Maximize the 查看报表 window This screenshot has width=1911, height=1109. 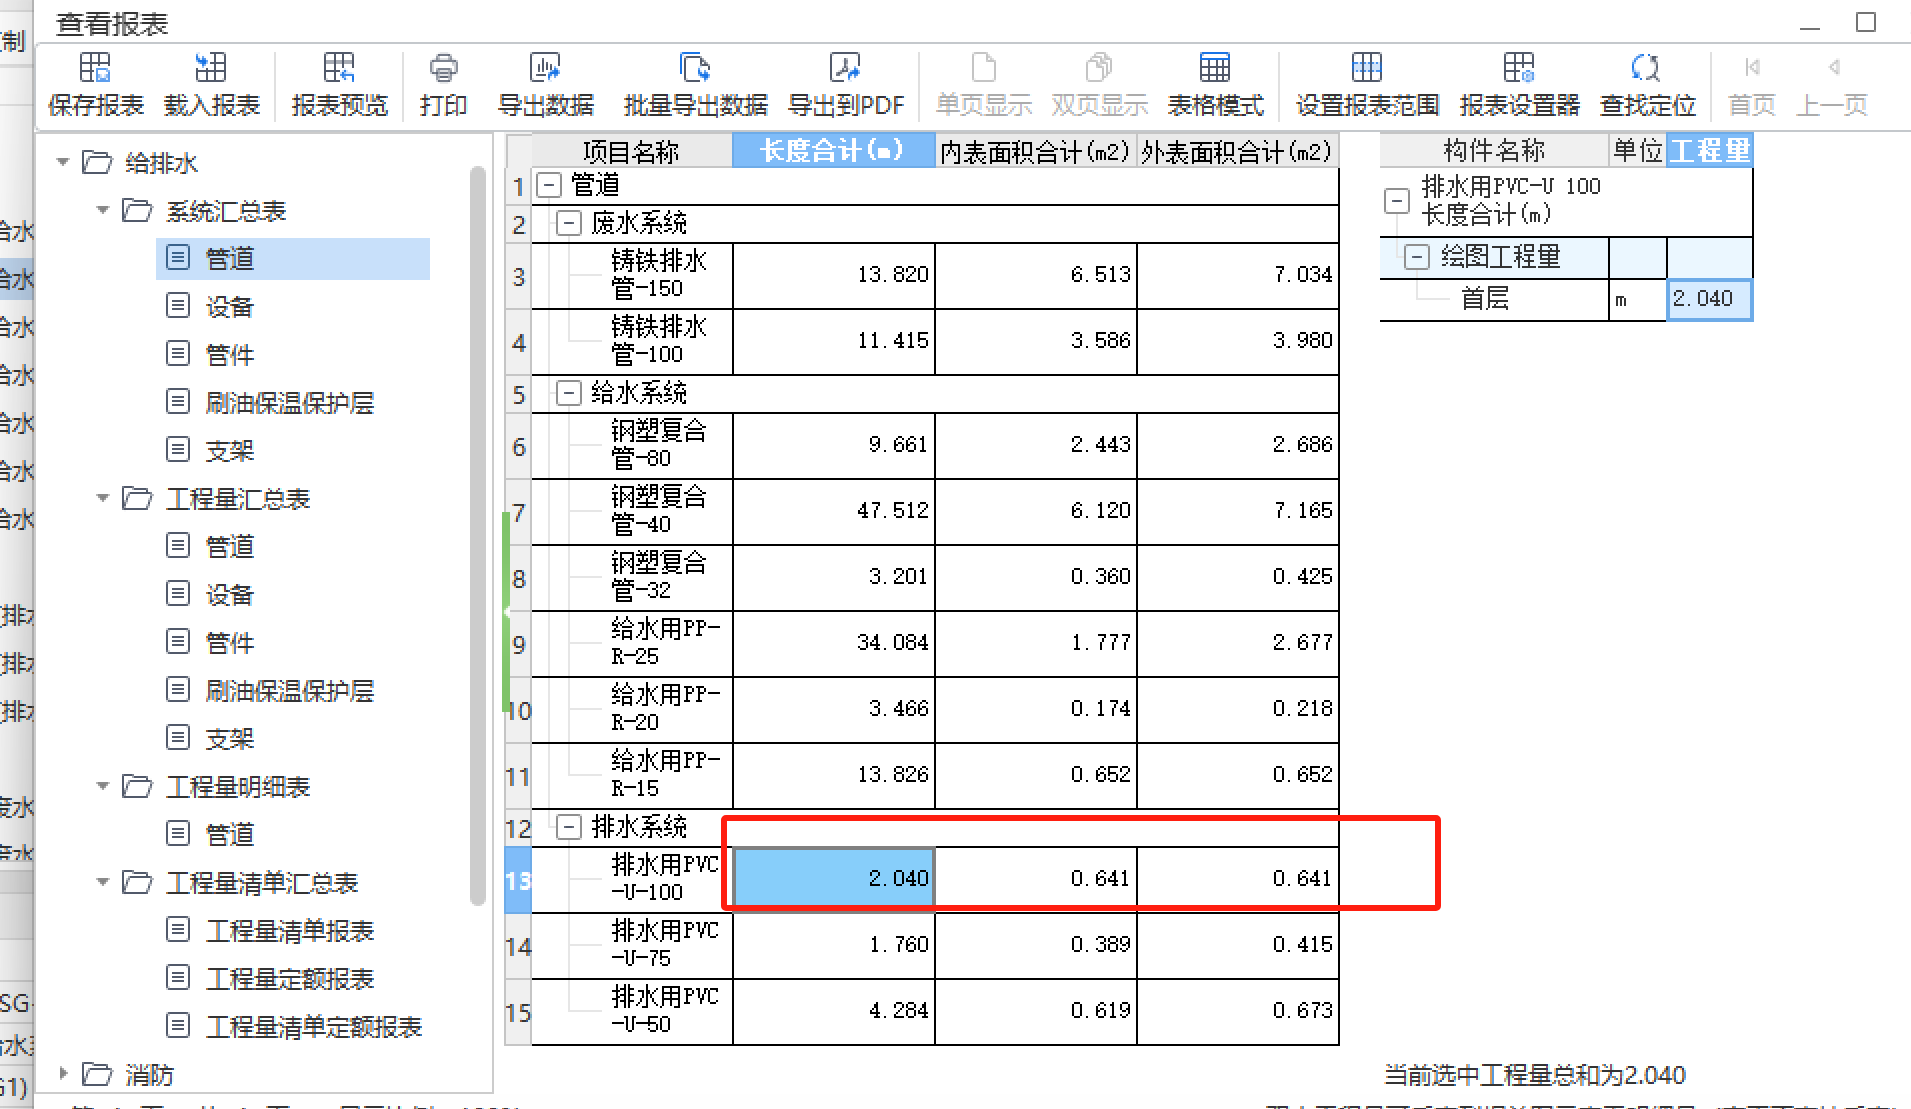click(1865, 22)
